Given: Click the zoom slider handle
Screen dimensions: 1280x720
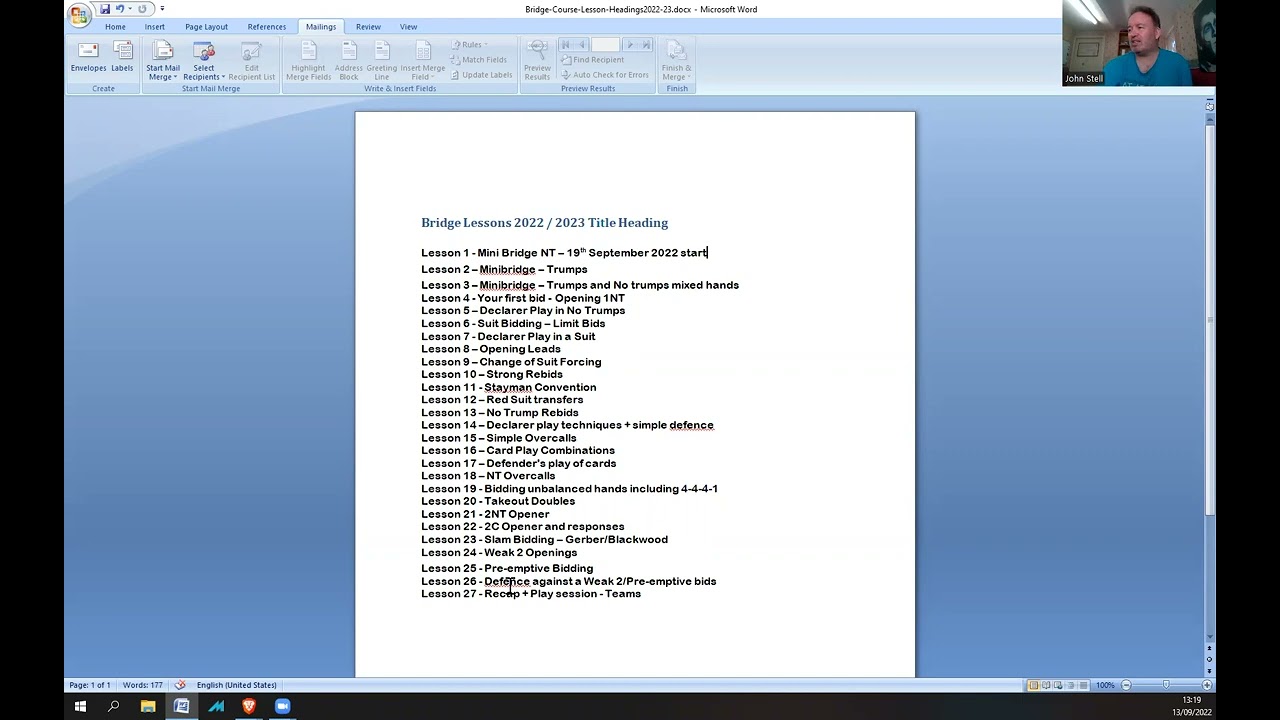Looking at the screenshot, I should click(1166, 685).
